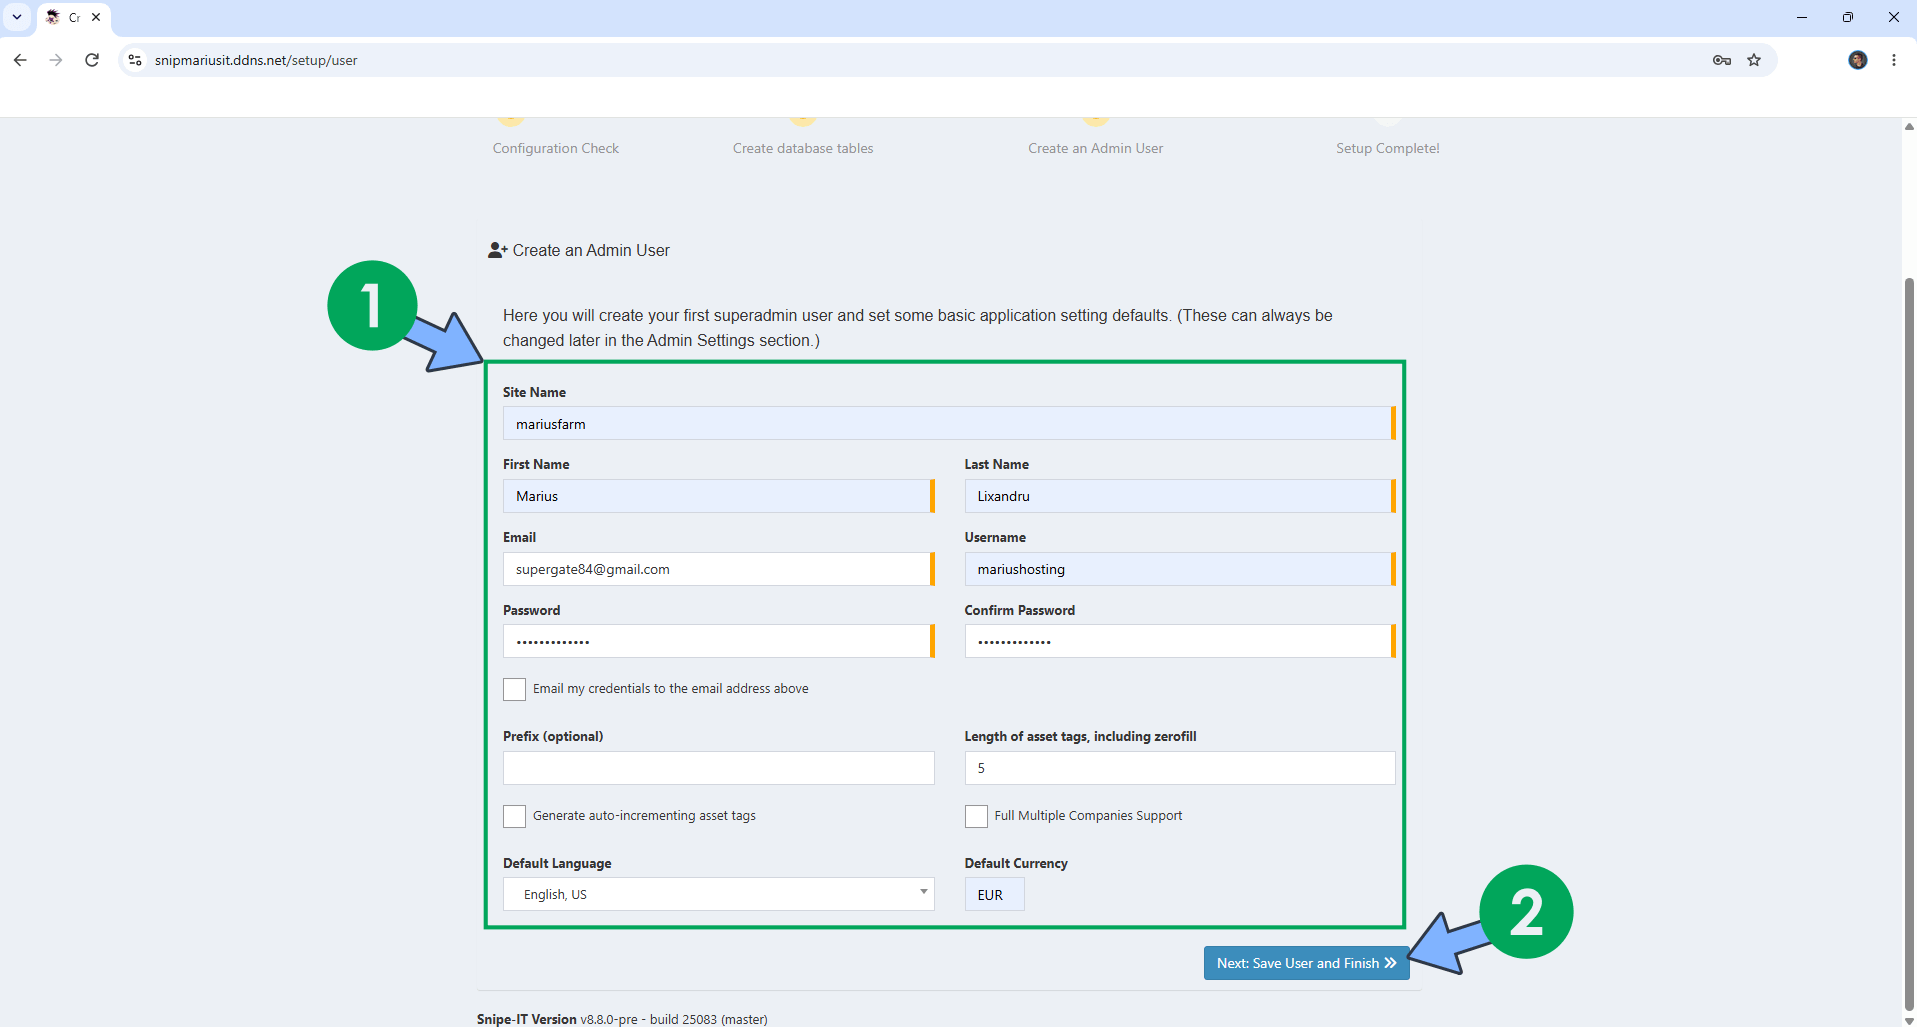Click the Create database tables step
The width and height of the screenshot is (1917, 1027).
coord(803,148)
